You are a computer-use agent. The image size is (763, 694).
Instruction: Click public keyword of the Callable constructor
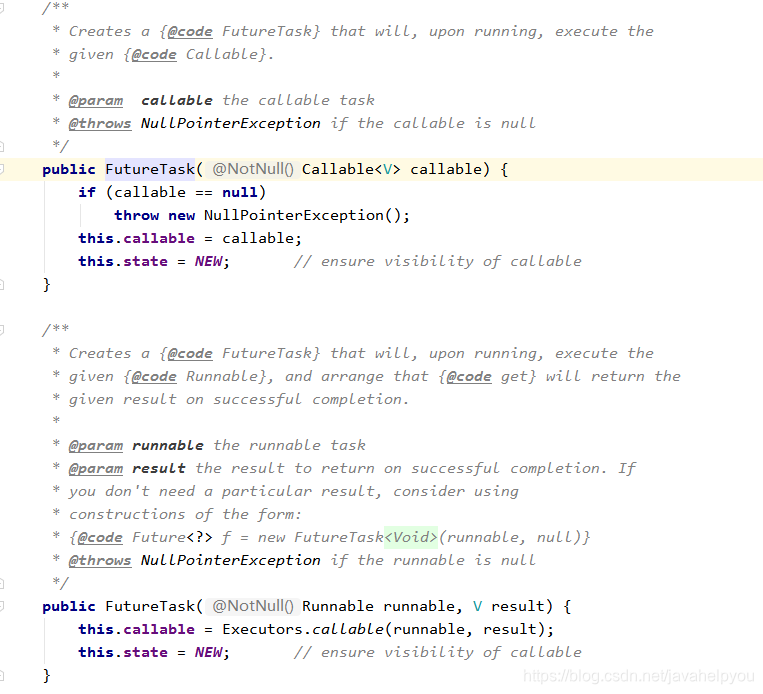coord(69,169)
